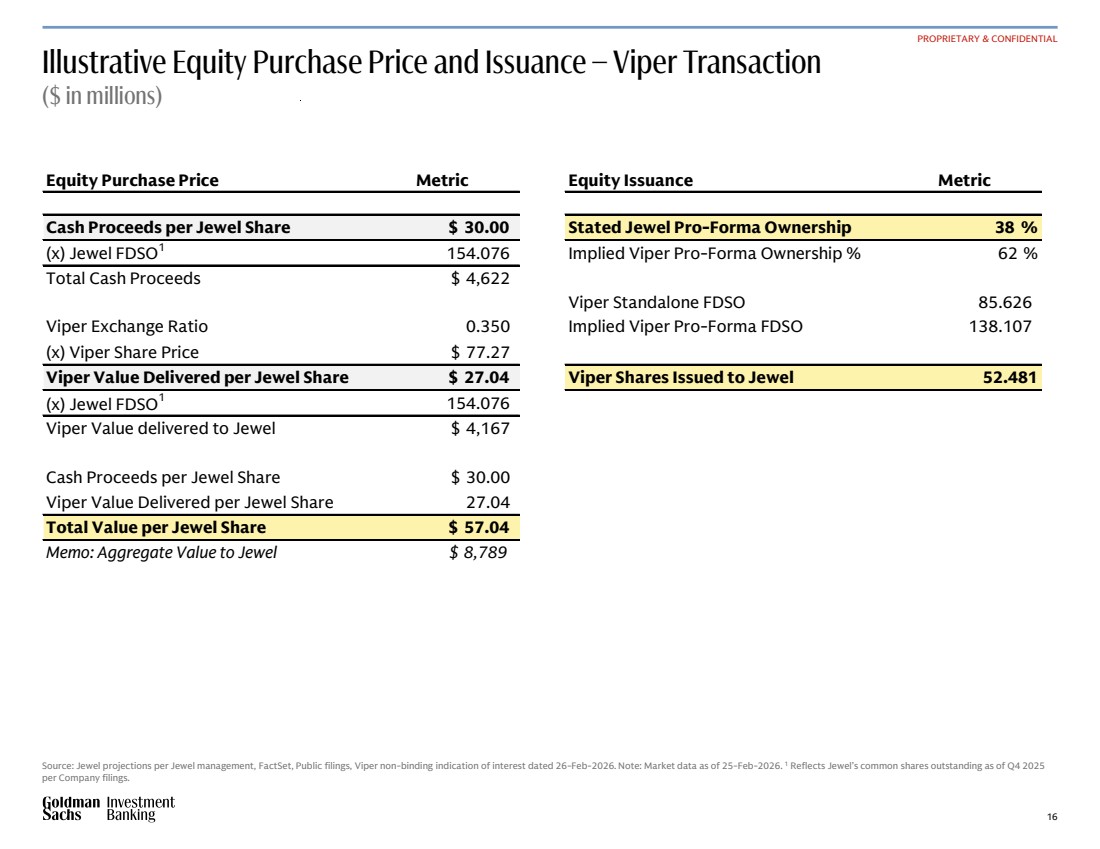
Task: Select the slide title mentioning Viper Transaction
Action: click(x=431, y=63)
